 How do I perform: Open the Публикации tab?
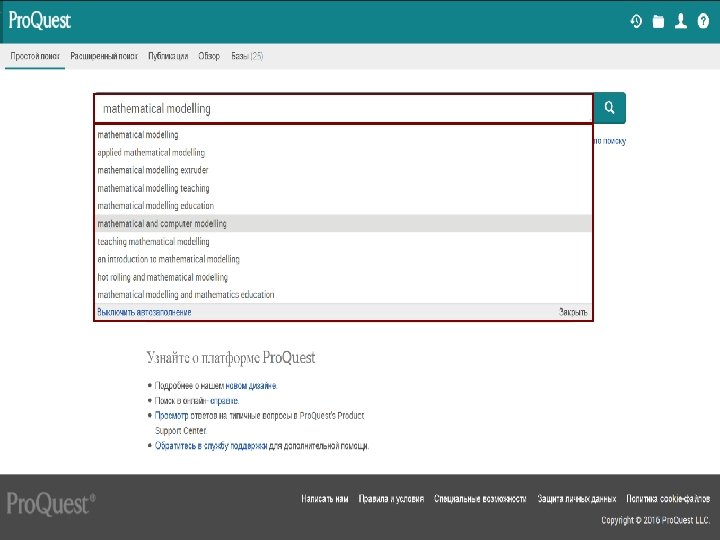(x=168, y=56)
